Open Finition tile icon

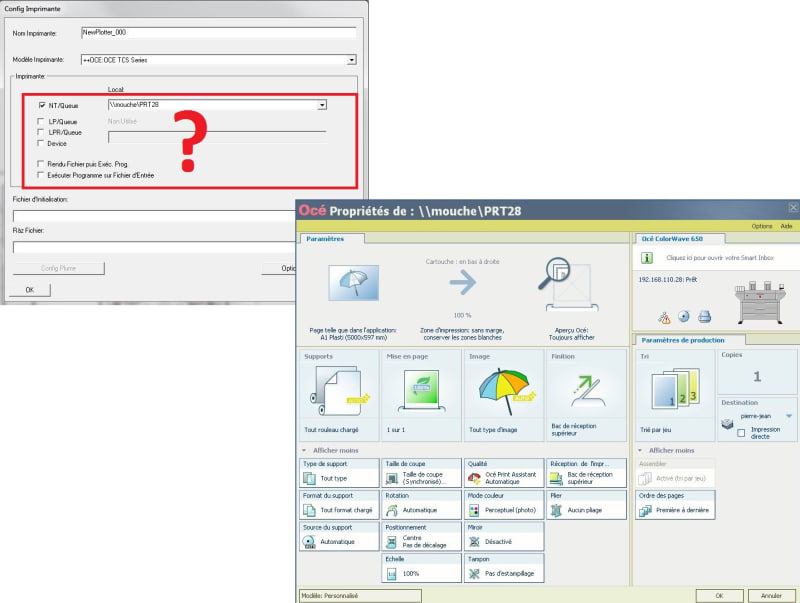point(586,394)
